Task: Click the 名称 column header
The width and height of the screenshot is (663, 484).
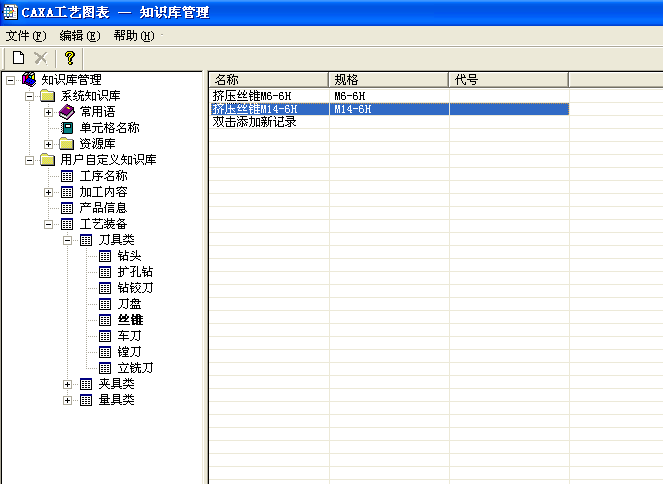Action: pos(268,79)
